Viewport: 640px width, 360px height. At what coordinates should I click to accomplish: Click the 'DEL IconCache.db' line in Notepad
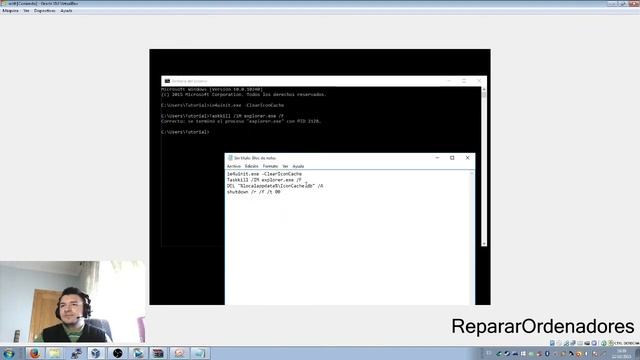[x=275, y=186]
